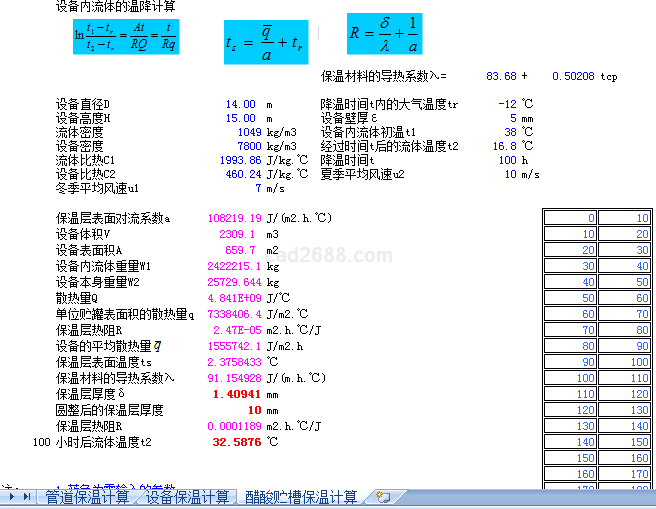This screenshot has height=509, width=656.
Task: Select the logarithmic temperature formula image
Action: click(x=125, y=37)
